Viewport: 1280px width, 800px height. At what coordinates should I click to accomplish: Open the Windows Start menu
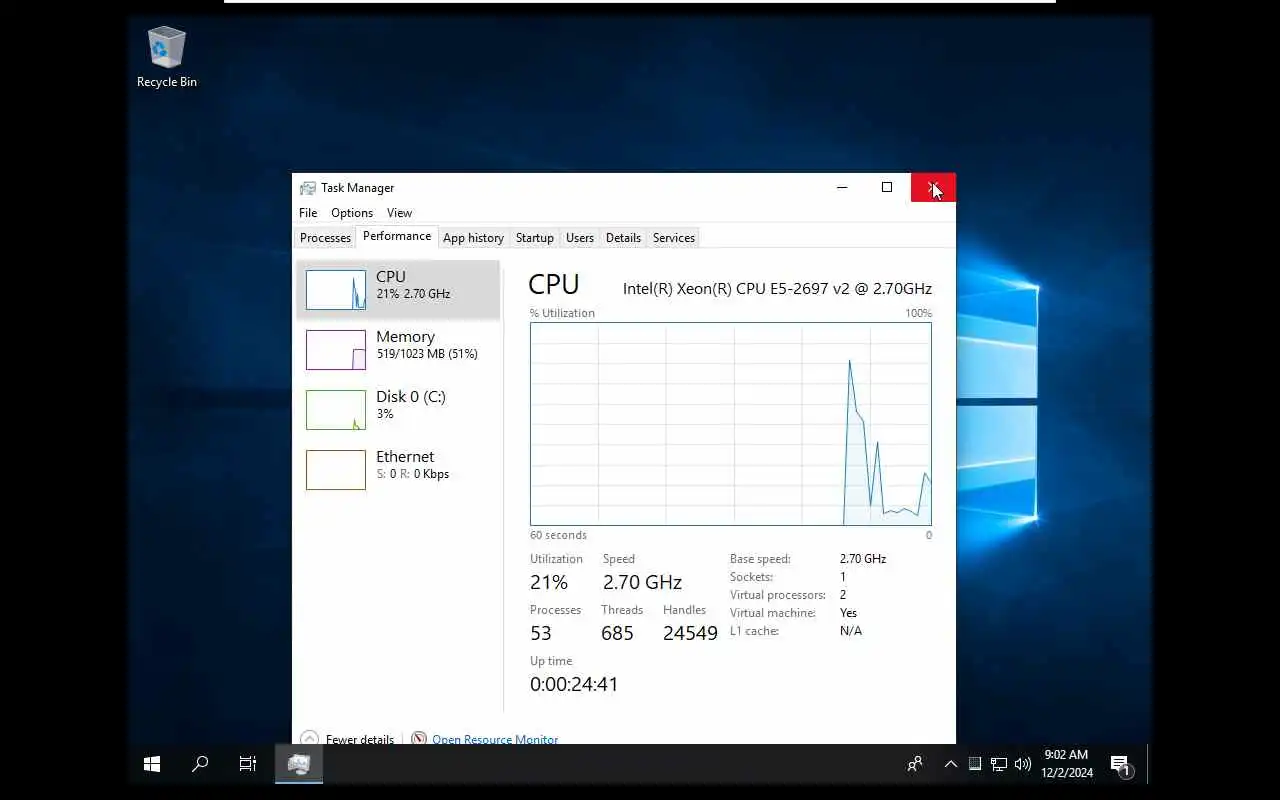click(x=152, y=764)
